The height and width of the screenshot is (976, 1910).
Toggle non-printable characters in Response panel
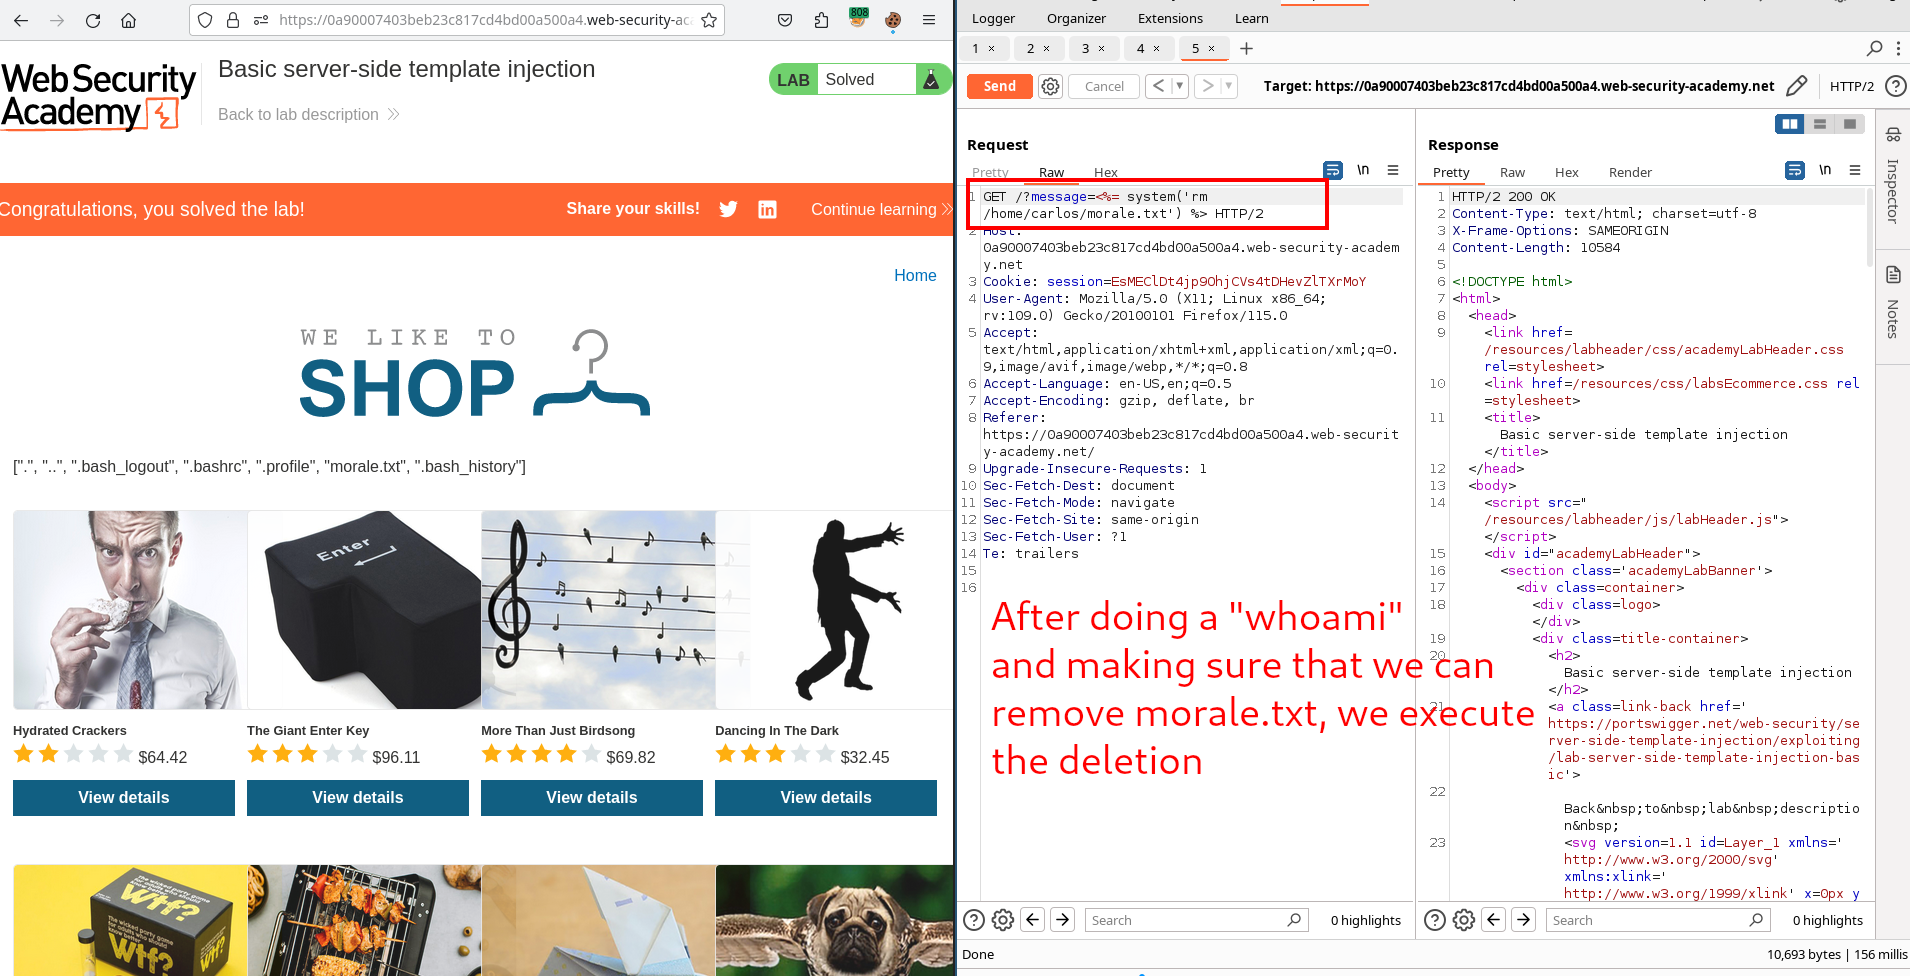(1825, 170)
